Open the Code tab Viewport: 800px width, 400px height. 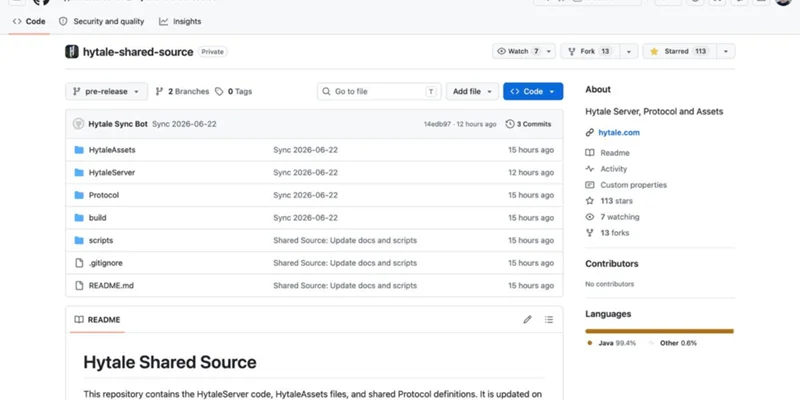(29, 21)
